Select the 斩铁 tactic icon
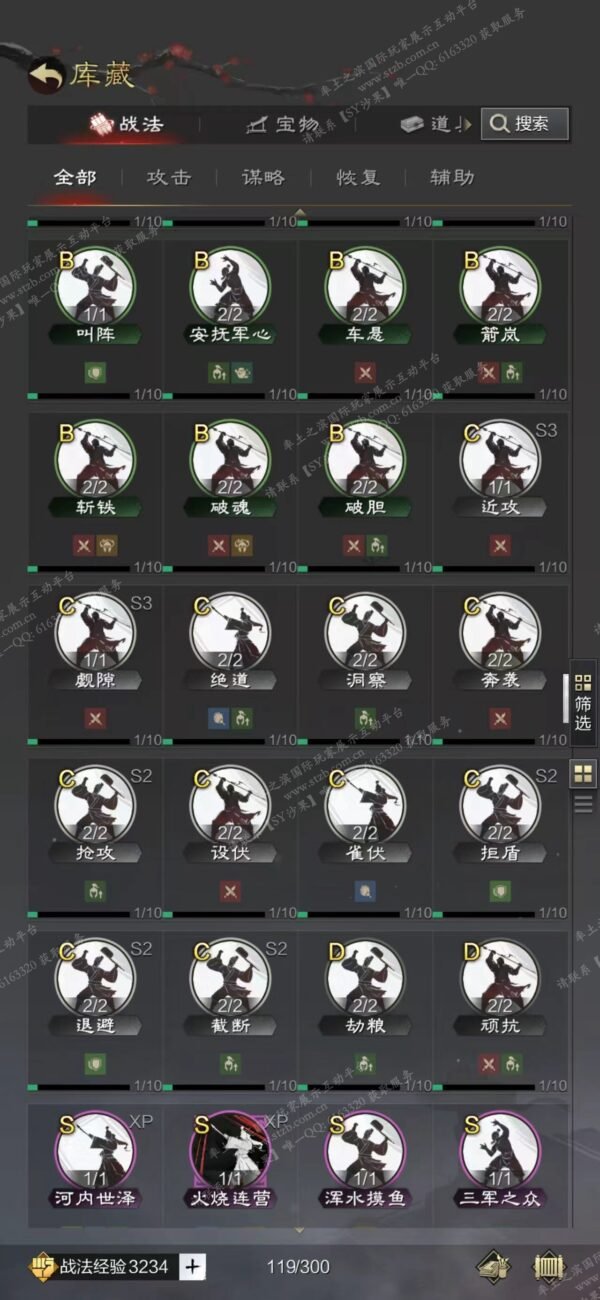600x1300 pixels. click(x=96, y=460)
